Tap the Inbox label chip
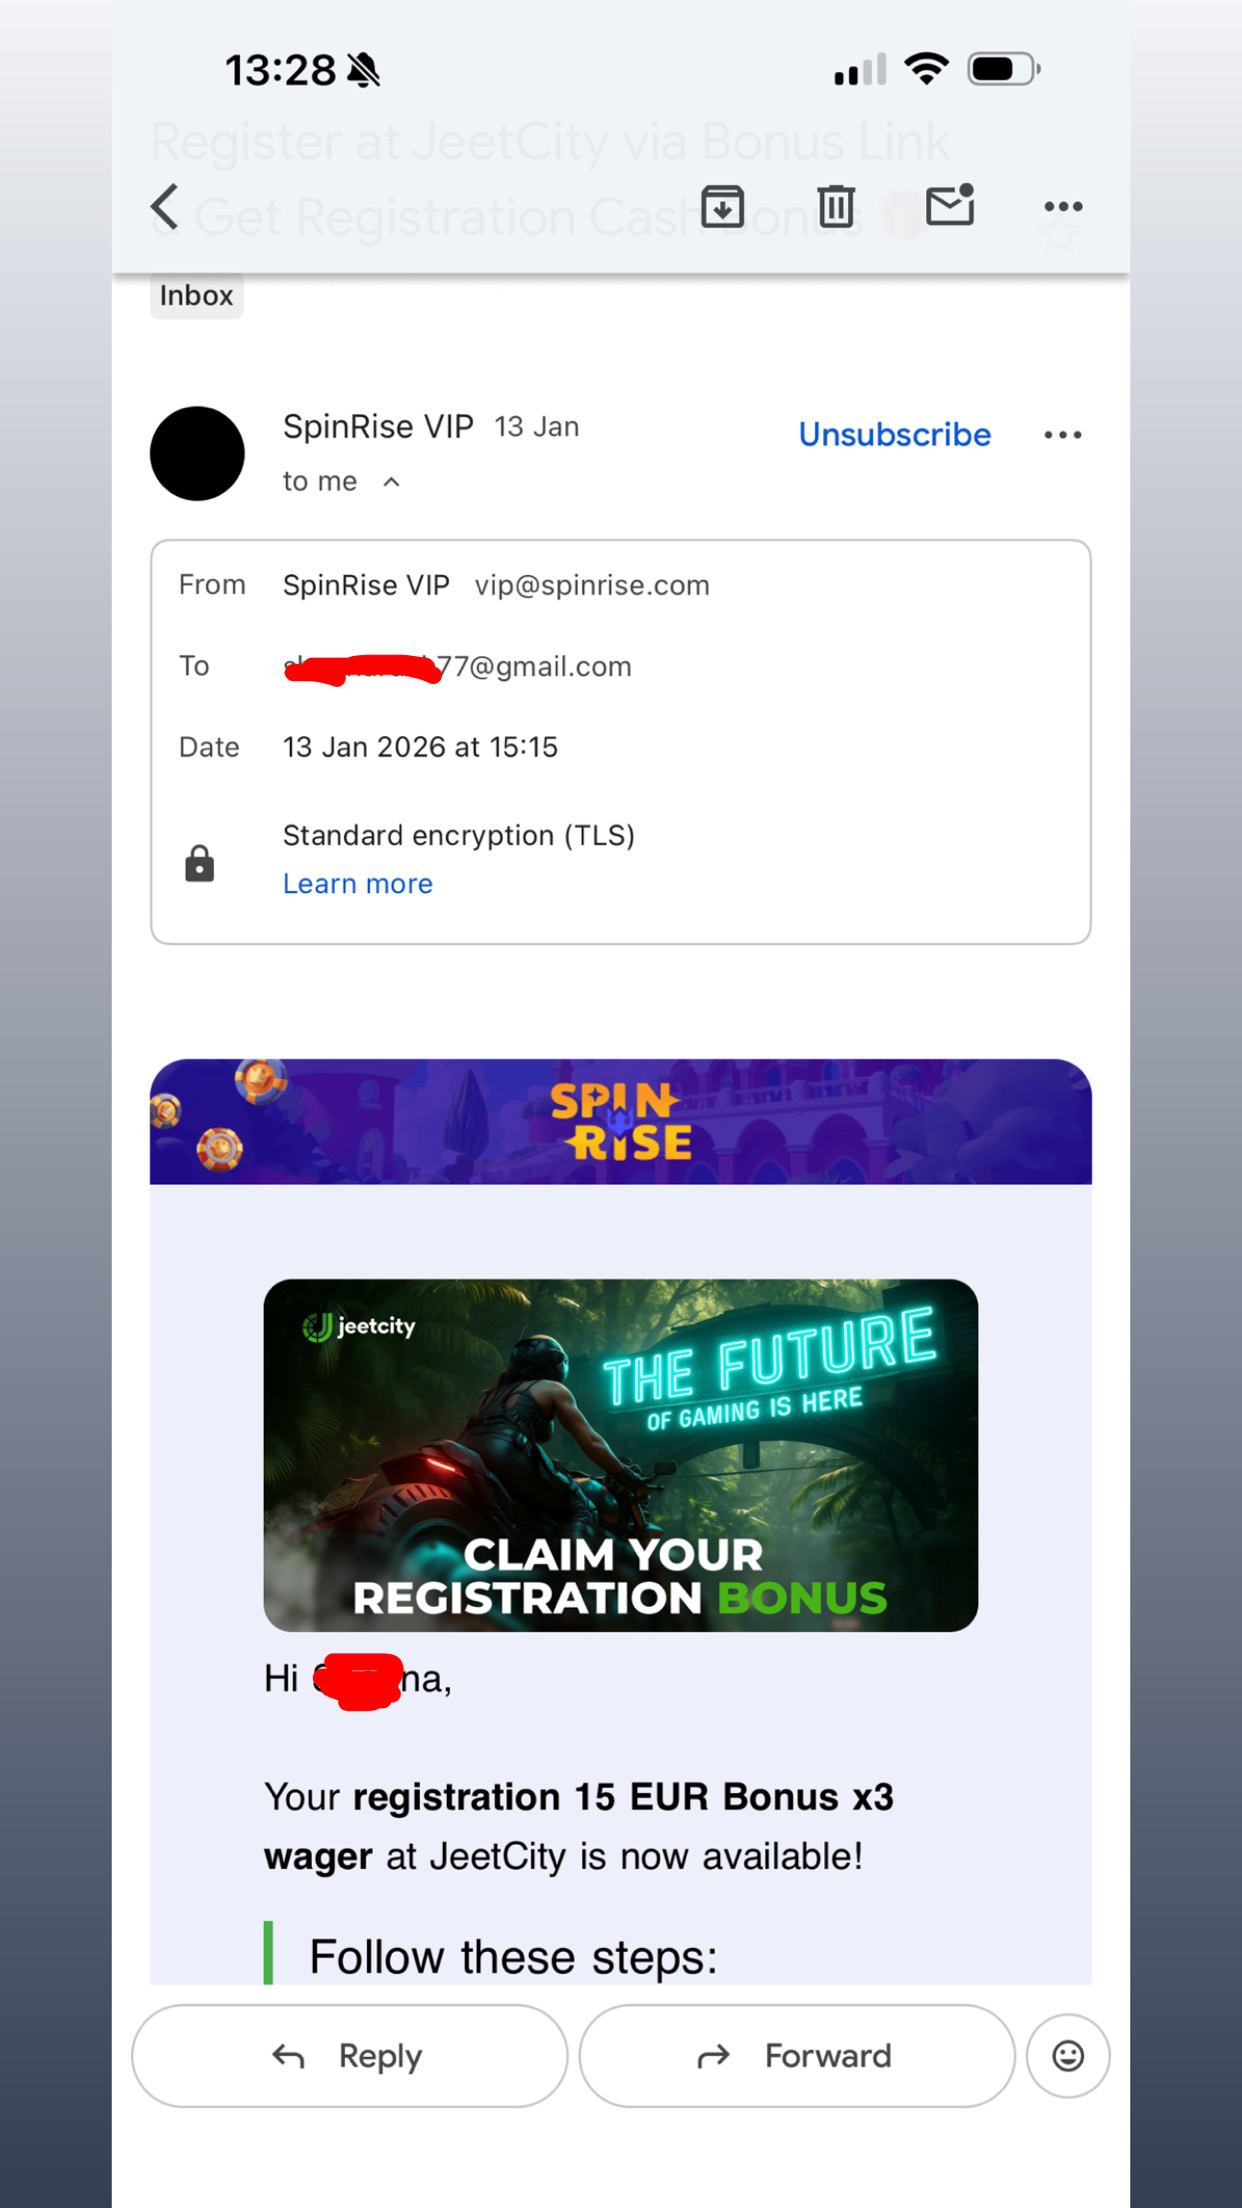This screenshot has width=1242, height=2208. pos(196,296)
